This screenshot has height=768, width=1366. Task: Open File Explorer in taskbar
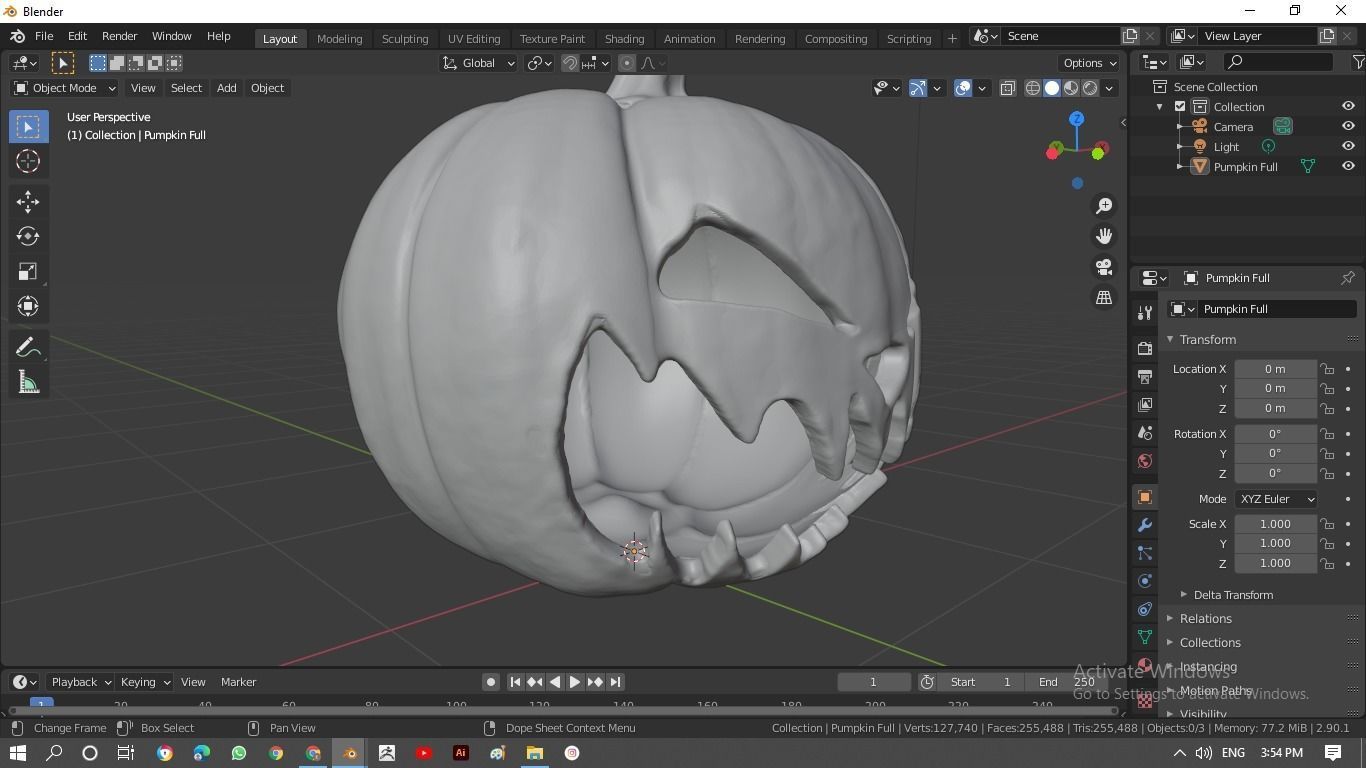pyautogui.click(x=534, y=753)
